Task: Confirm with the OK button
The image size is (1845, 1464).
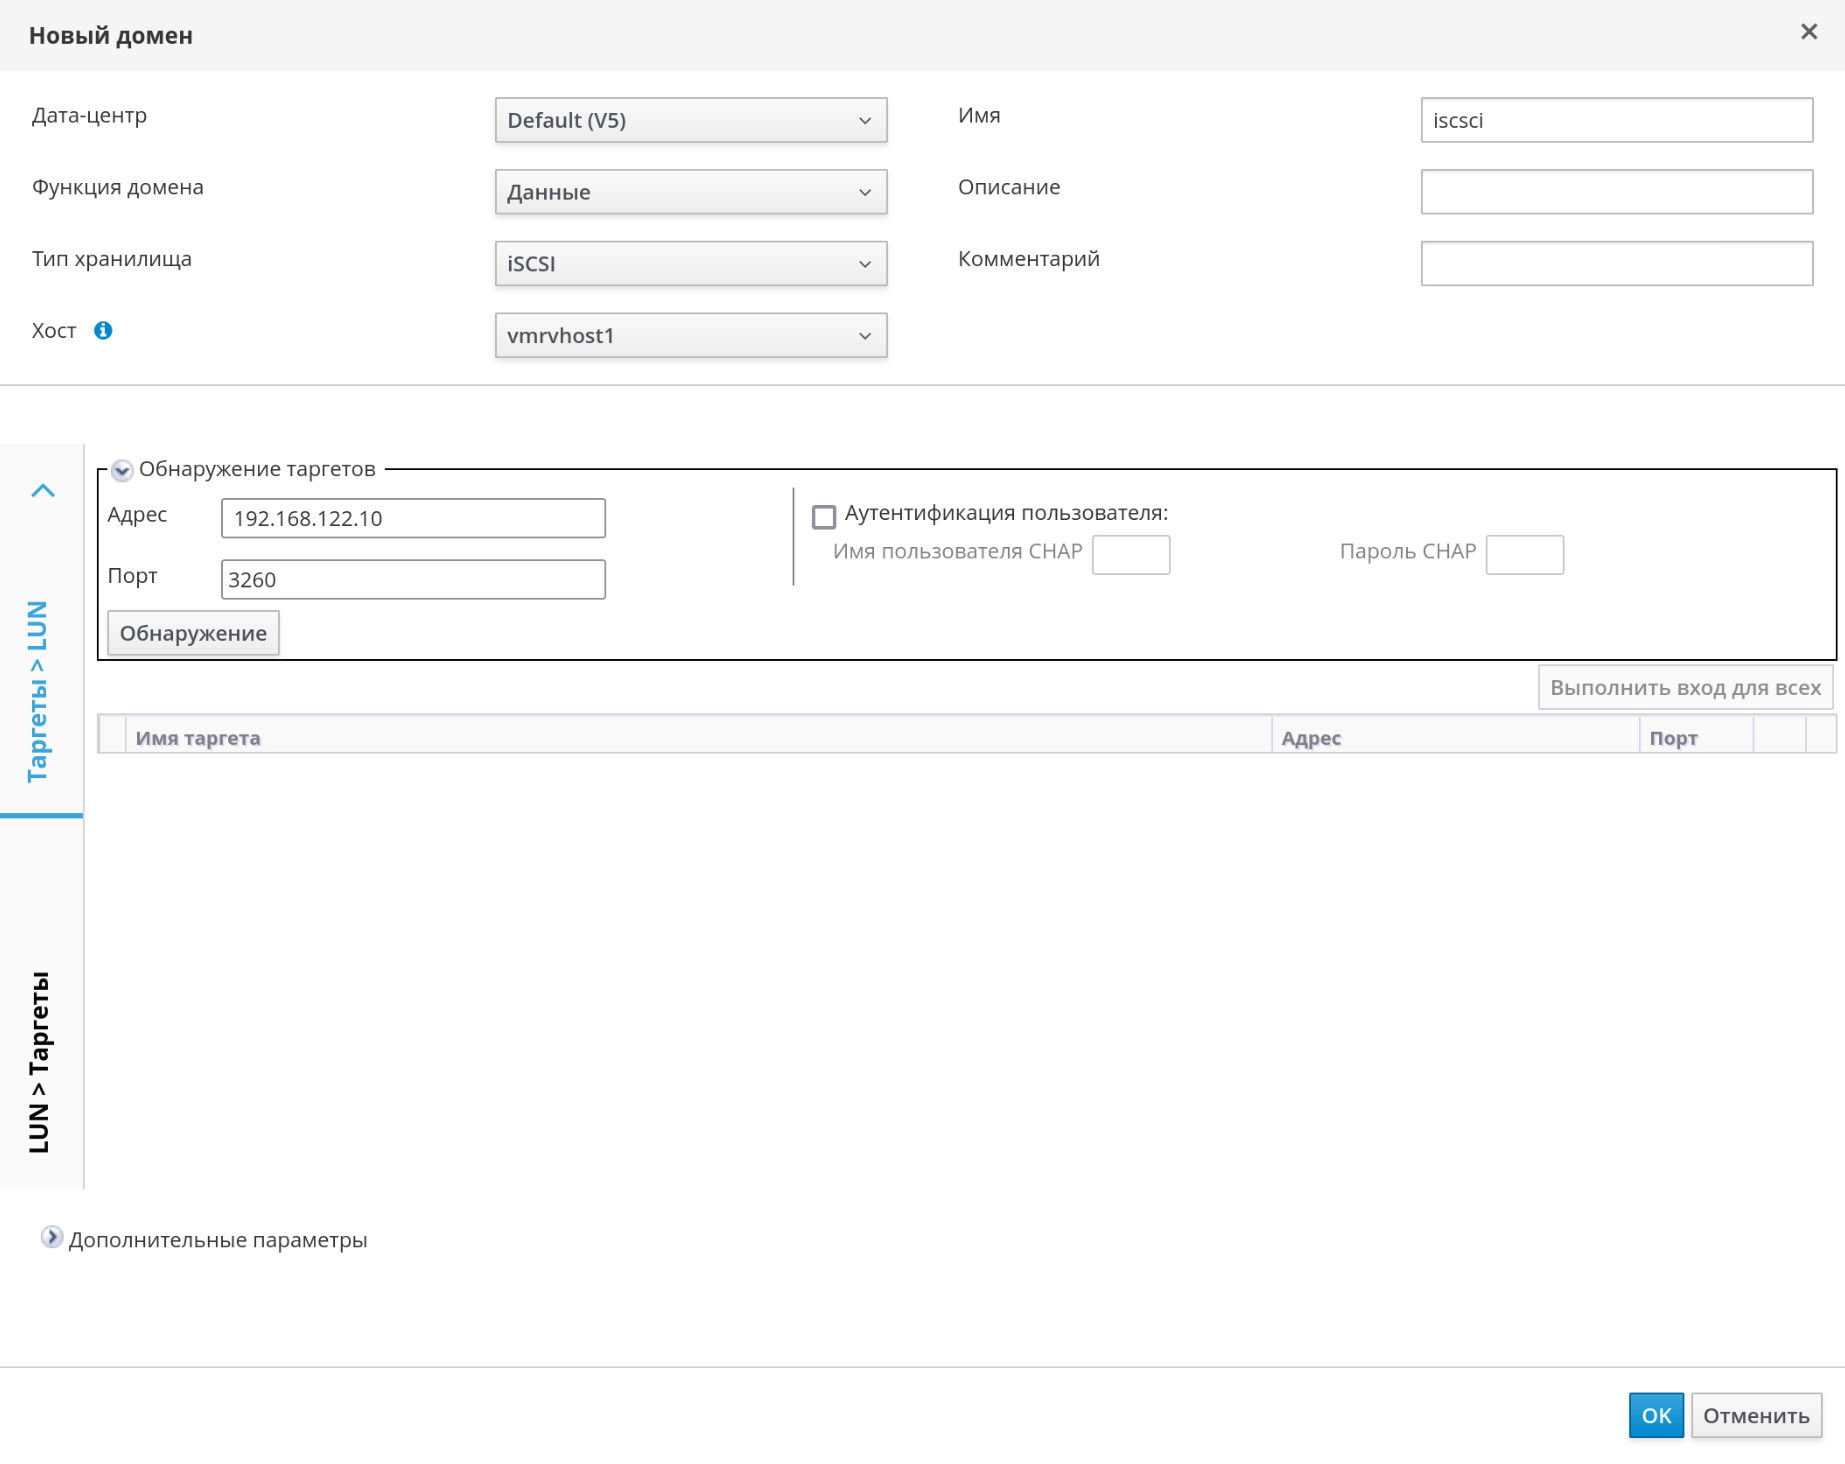Action: pyautogui.click(x=1655, y=1415)
